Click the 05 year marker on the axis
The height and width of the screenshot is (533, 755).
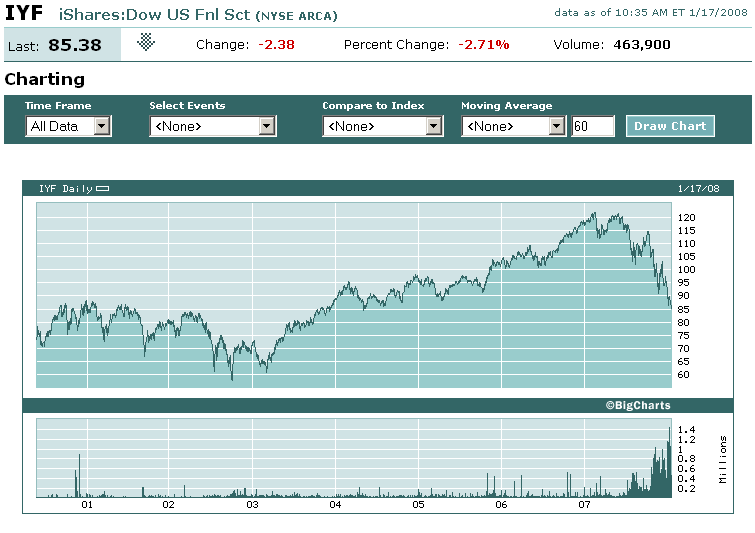tap(419, 504)
